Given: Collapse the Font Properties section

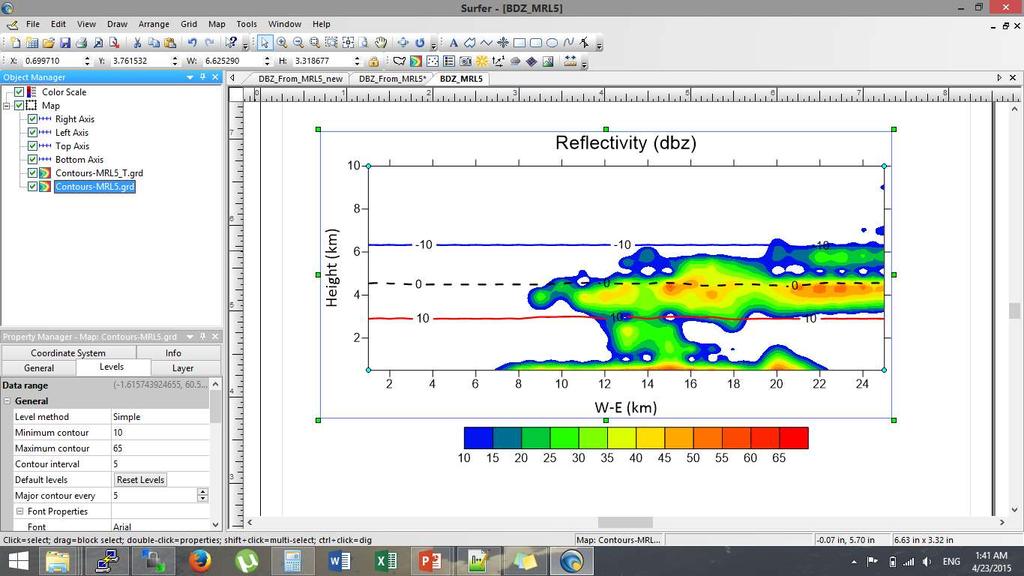Looking at the screenshot, I should pos(20,511).
